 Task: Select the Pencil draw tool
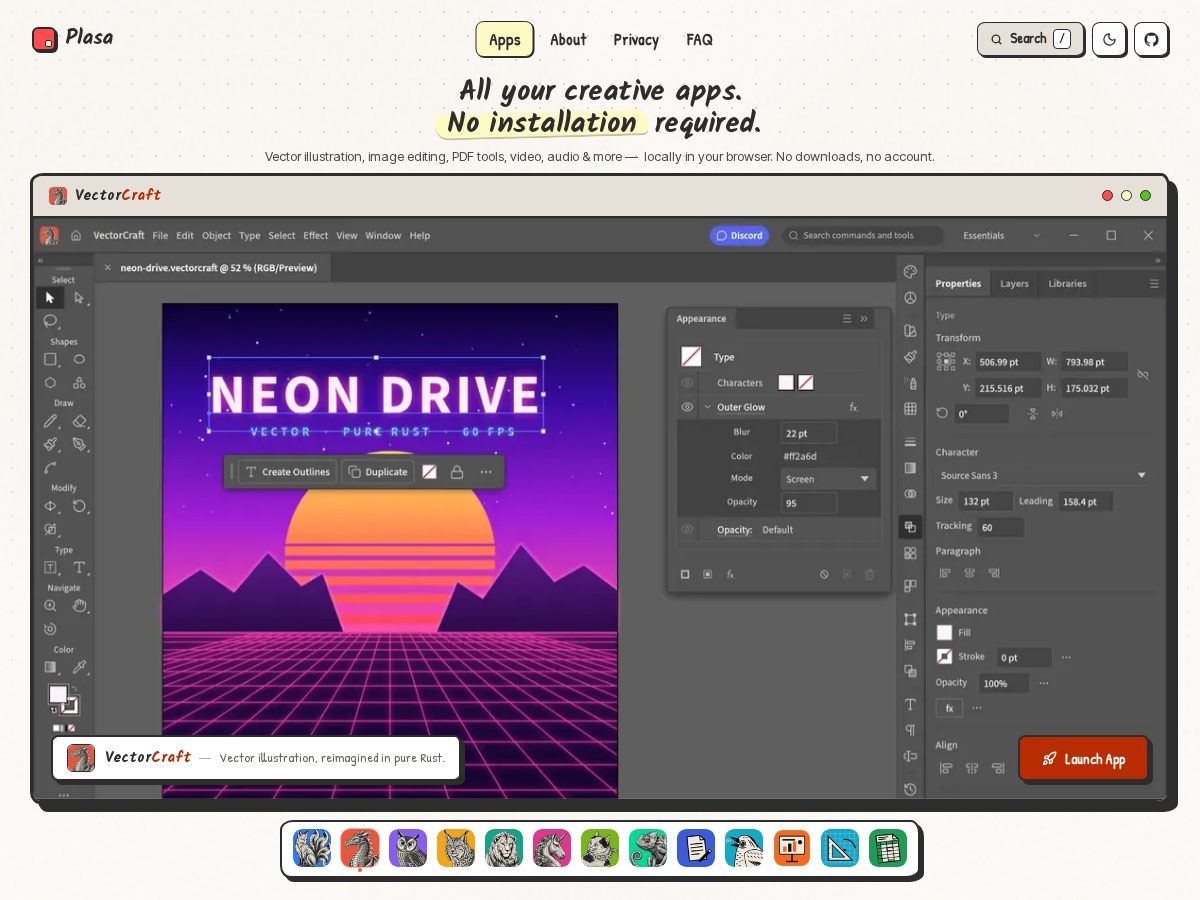[50, 421]
